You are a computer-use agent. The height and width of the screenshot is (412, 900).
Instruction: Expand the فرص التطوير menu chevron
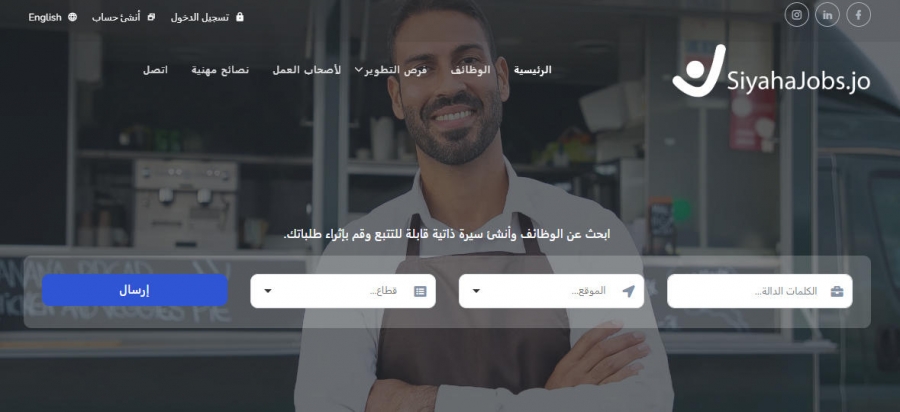click(358, 69)
